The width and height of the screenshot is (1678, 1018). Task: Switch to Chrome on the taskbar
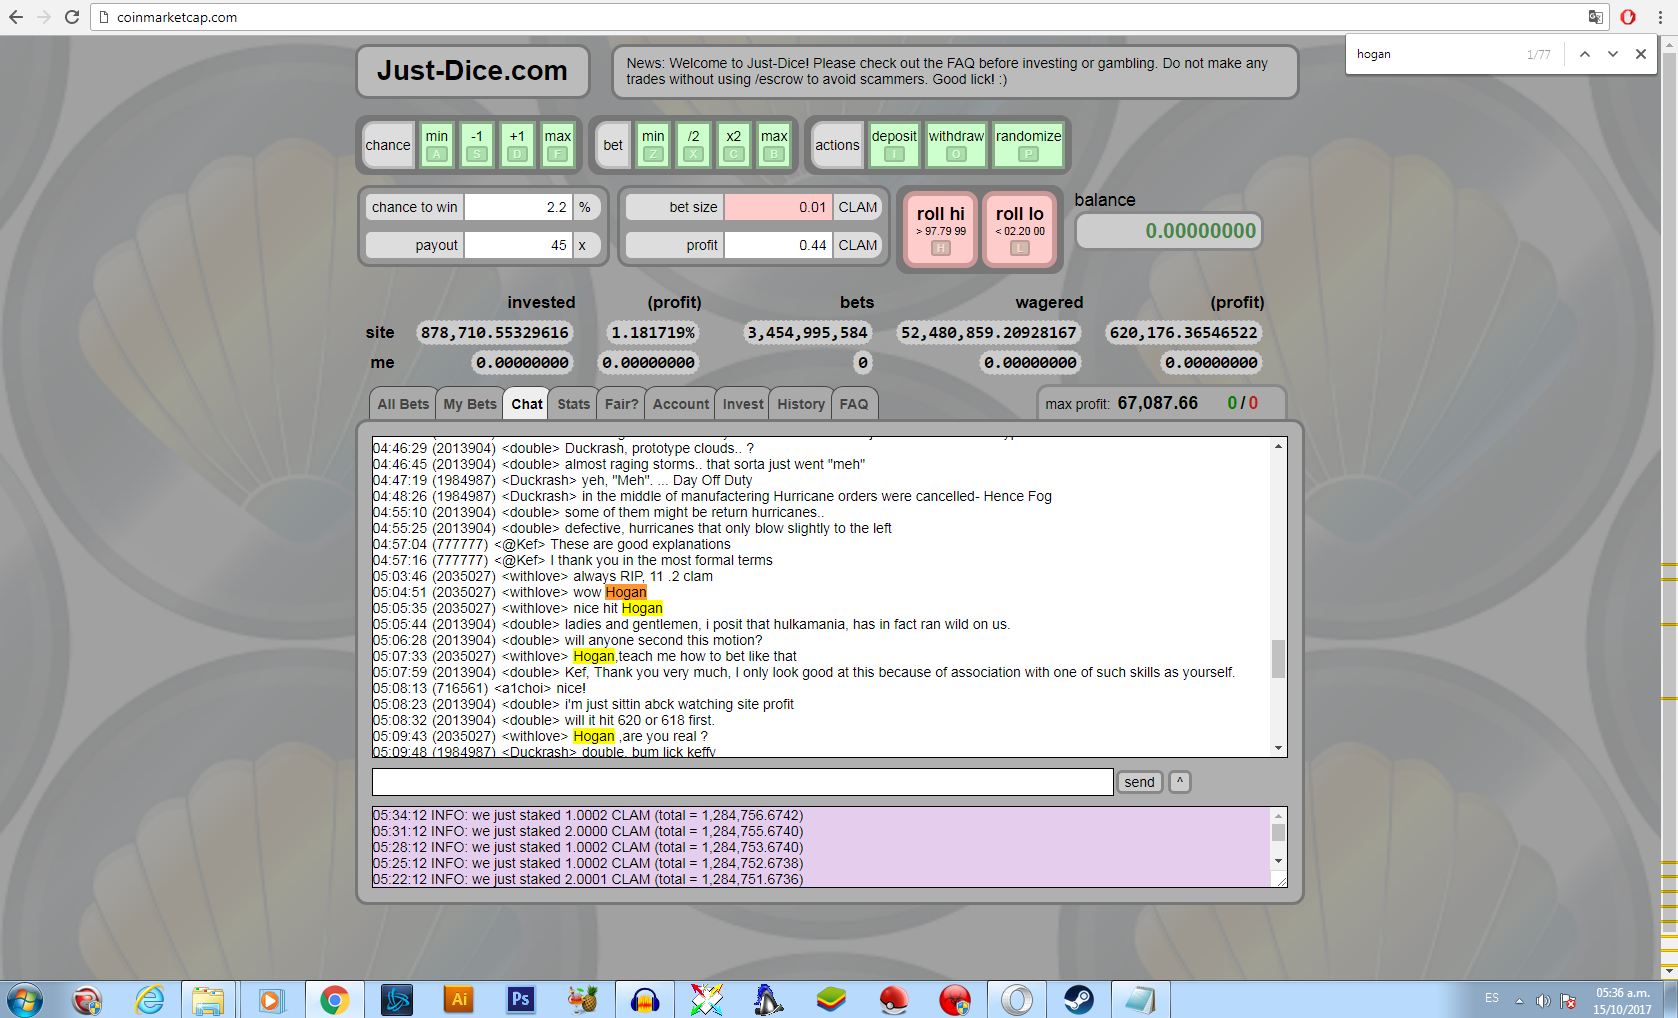334,1000
